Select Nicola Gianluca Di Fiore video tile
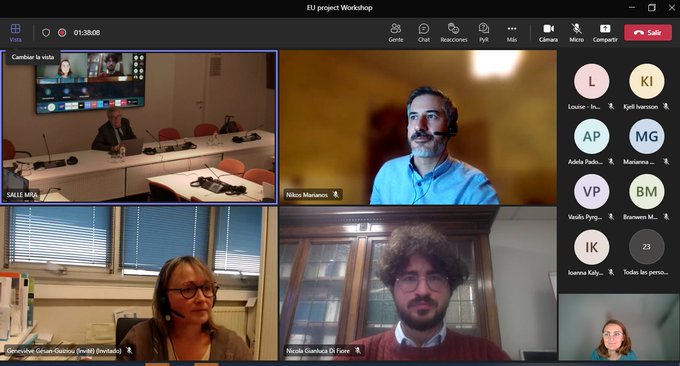Viewport: 680px width, 366px height. click(418, 283)
